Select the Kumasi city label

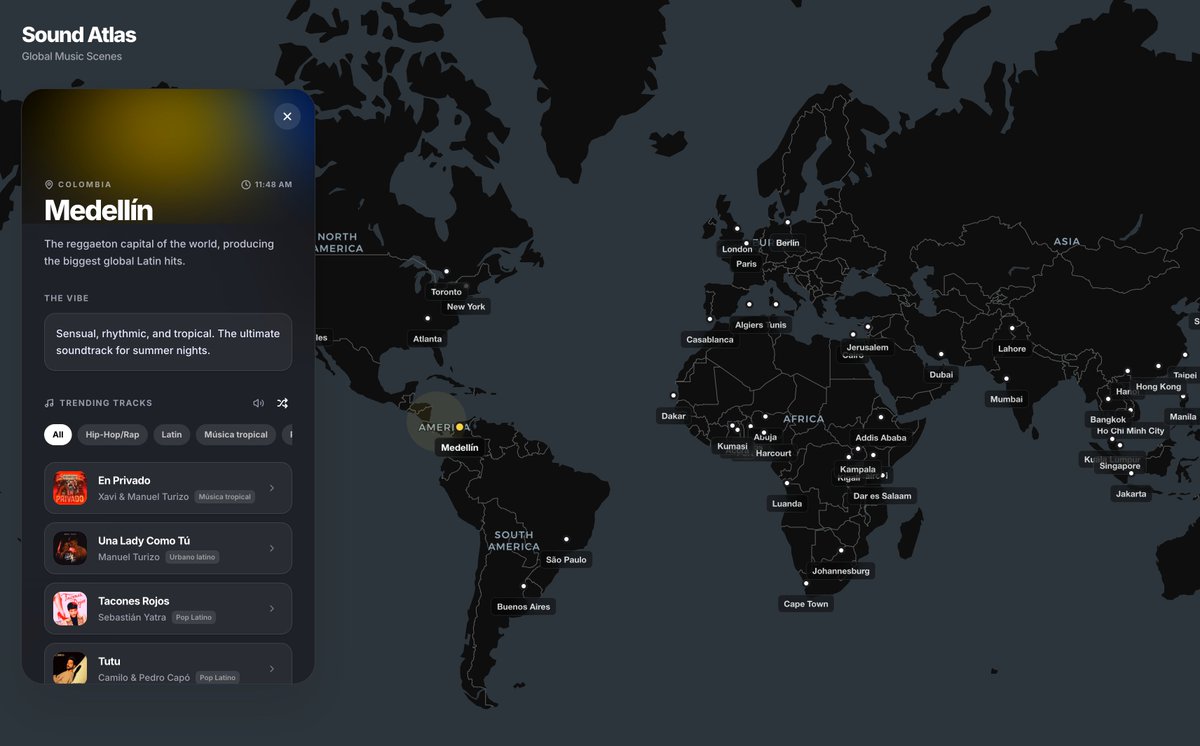tap(732, 446)
